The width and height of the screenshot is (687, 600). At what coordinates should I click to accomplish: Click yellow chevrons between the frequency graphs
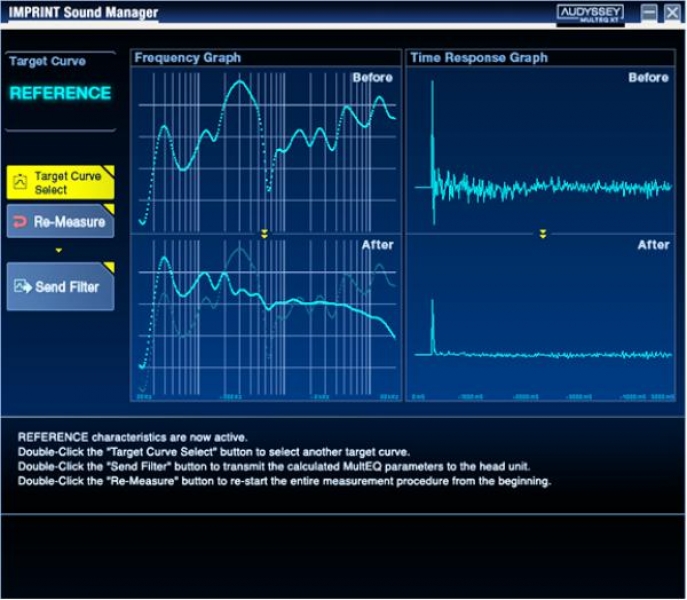(x=264, y=234)
